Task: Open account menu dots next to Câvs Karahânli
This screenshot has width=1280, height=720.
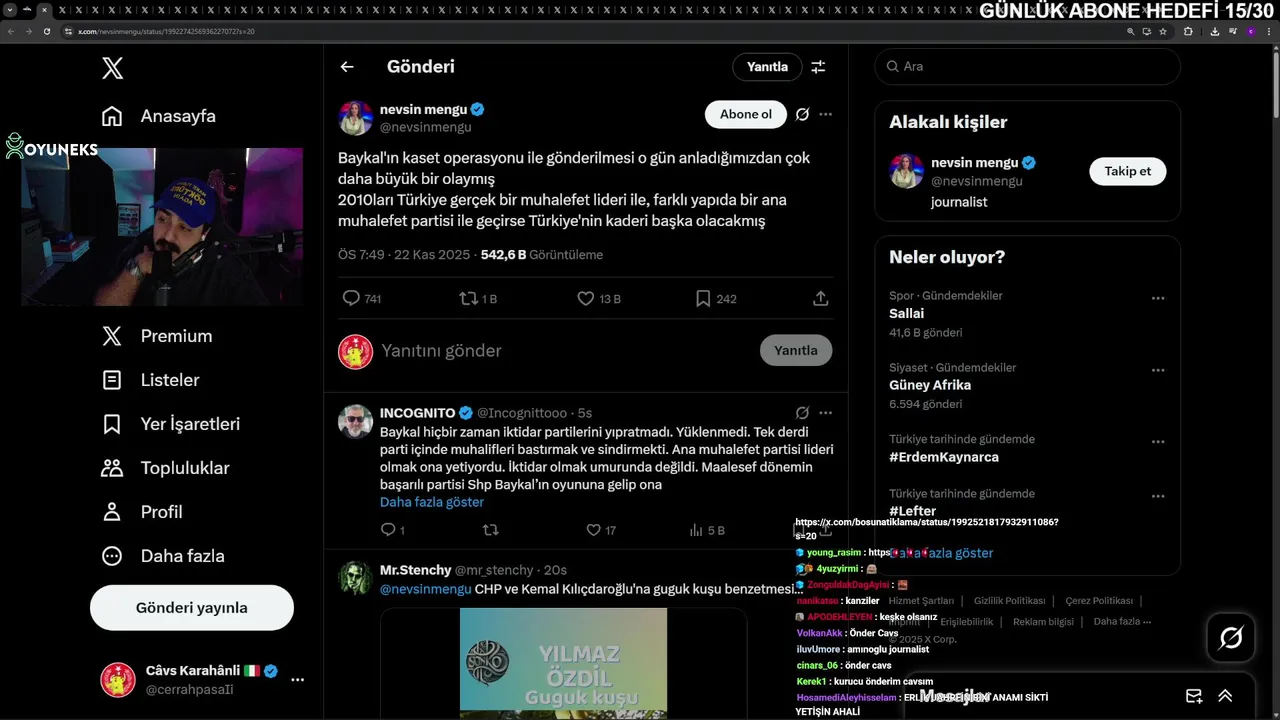Action: [297, 680]
